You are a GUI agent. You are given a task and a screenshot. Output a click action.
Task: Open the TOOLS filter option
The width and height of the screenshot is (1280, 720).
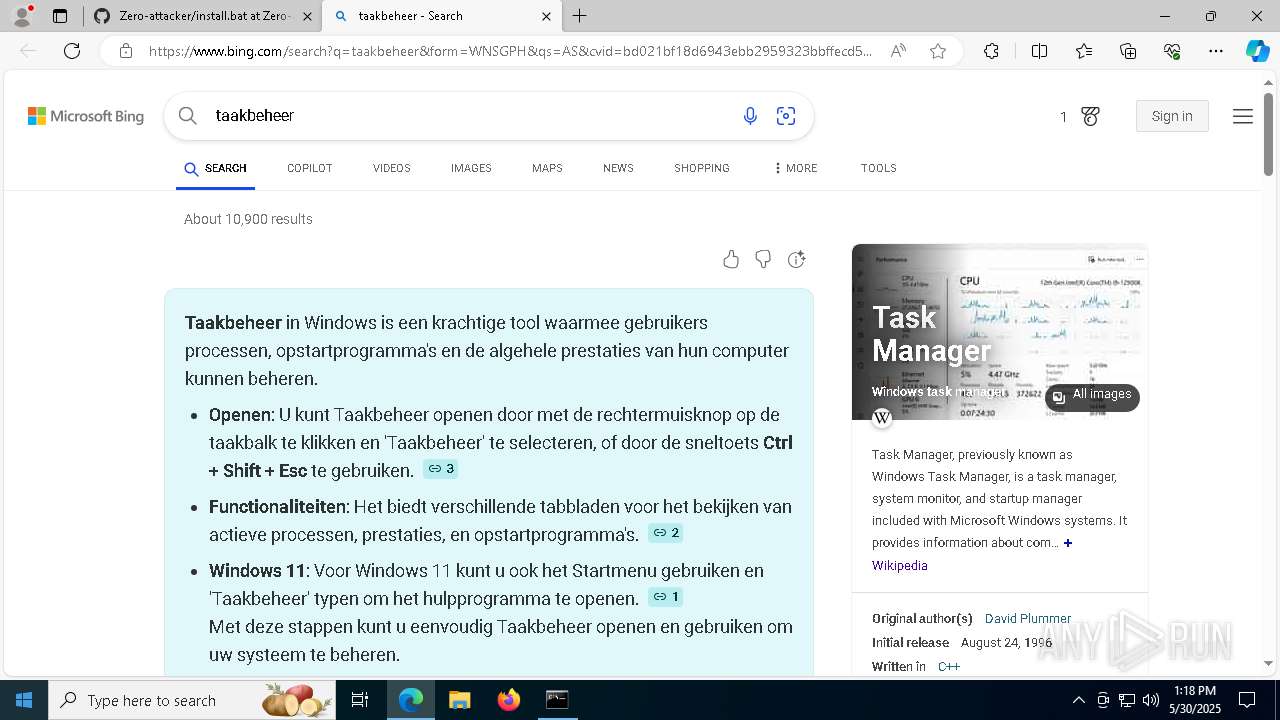[879, 168]
